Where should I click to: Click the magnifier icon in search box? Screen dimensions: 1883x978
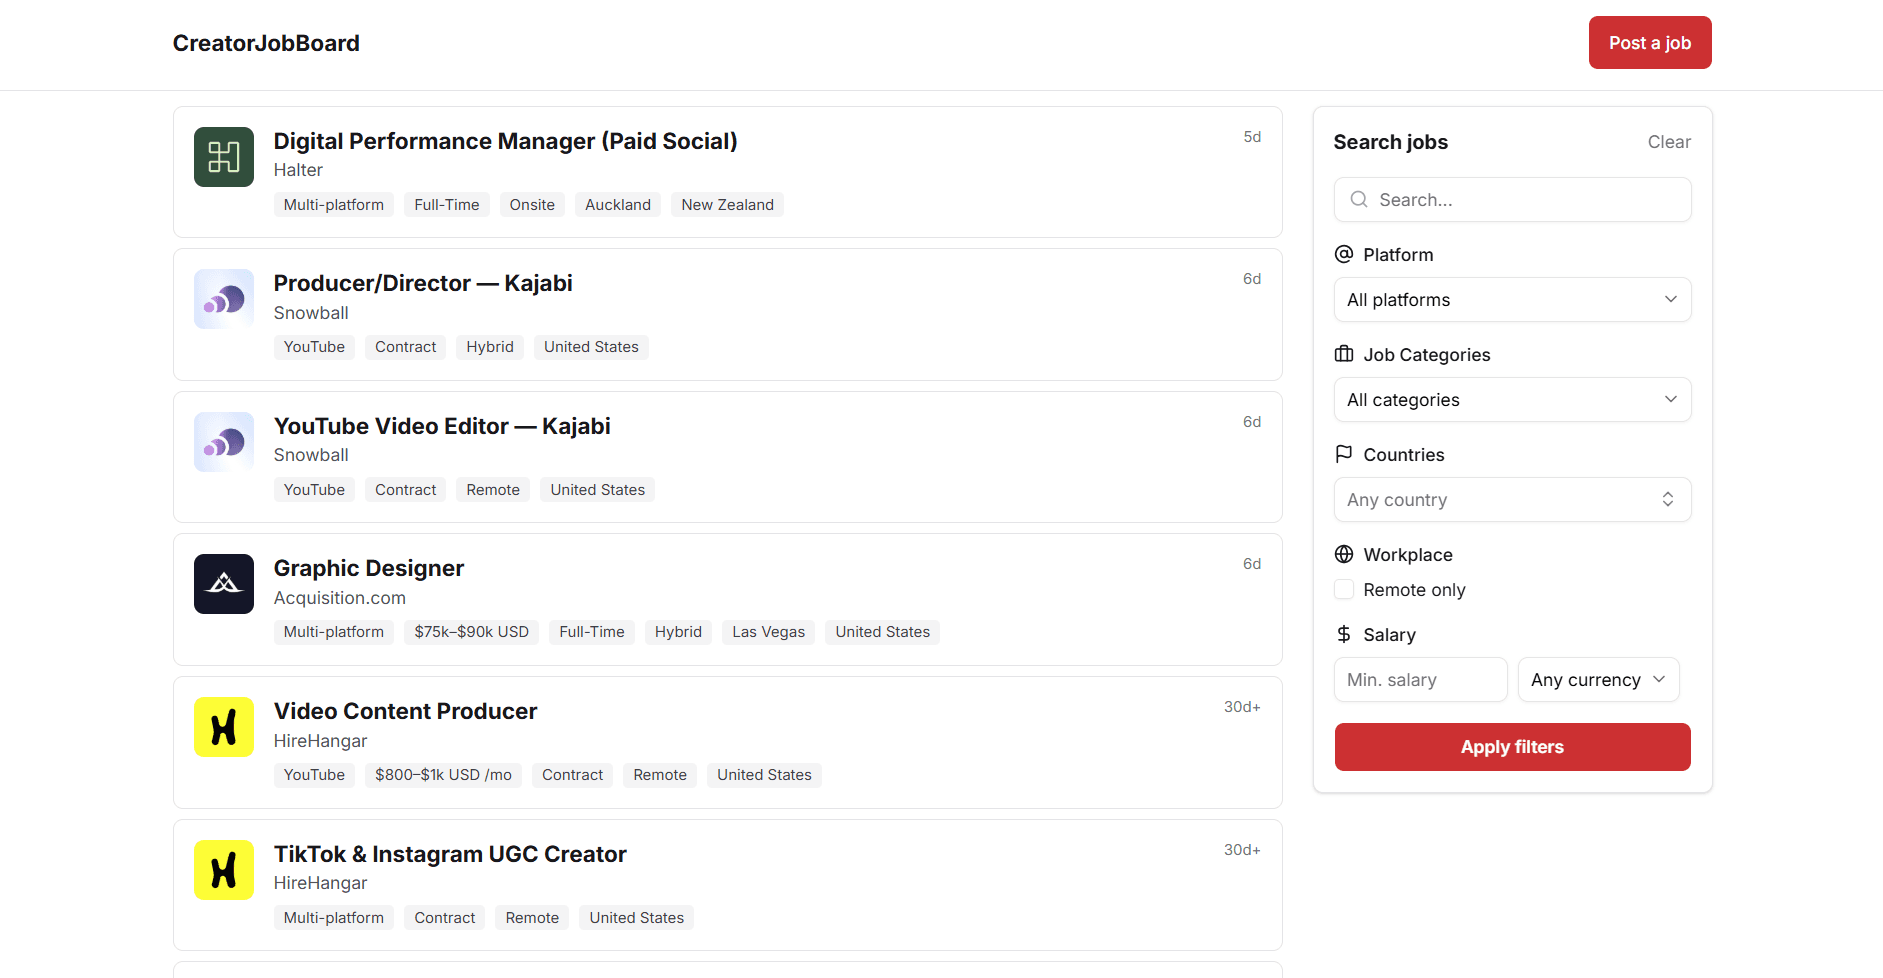(x=1359, y=200)
